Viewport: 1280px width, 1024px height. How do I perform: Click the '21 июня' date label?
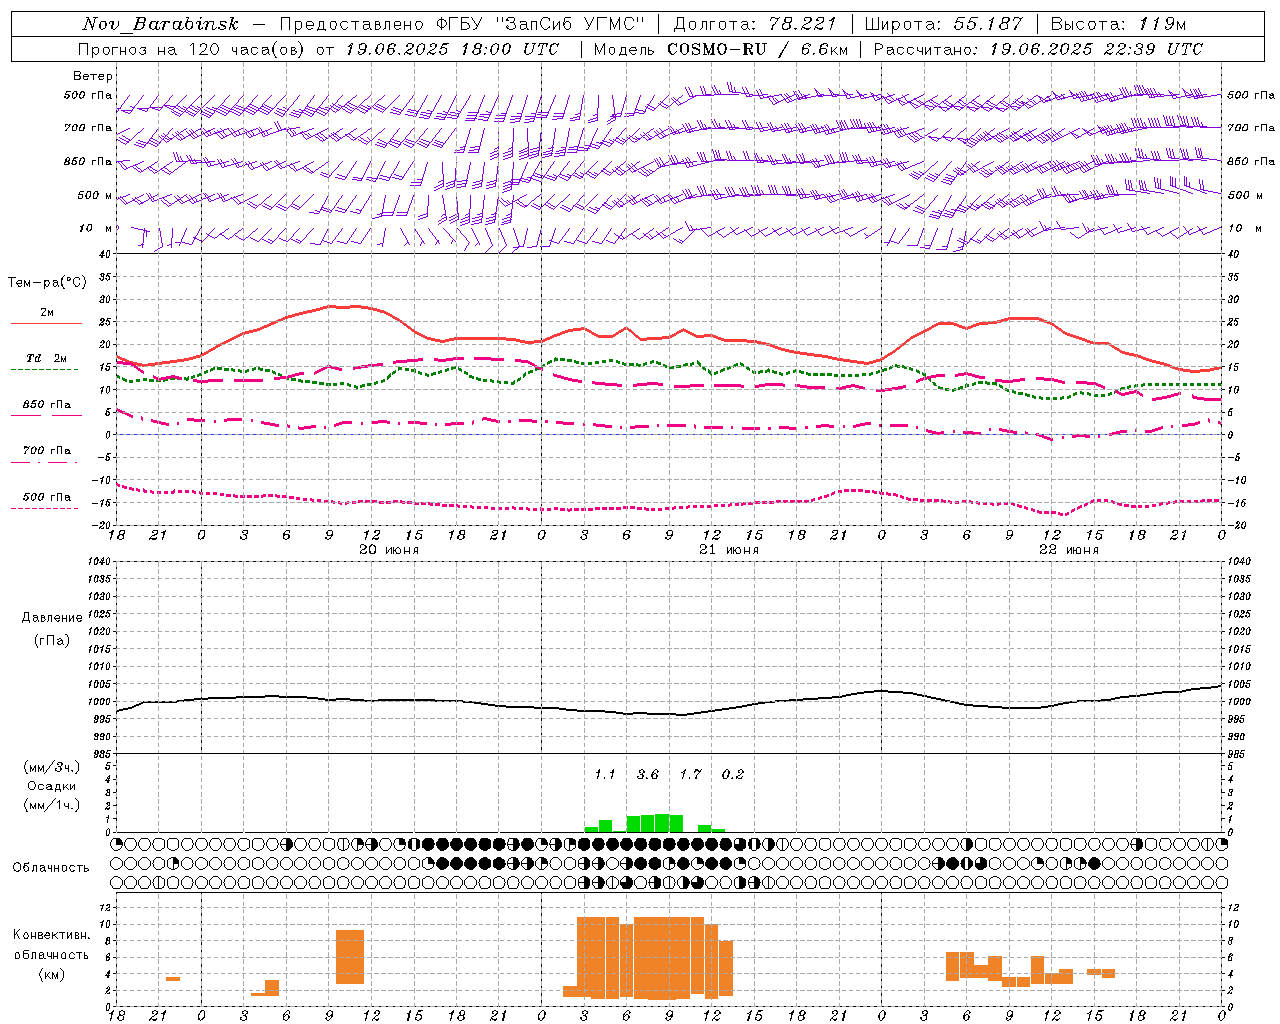click(729, 550)
